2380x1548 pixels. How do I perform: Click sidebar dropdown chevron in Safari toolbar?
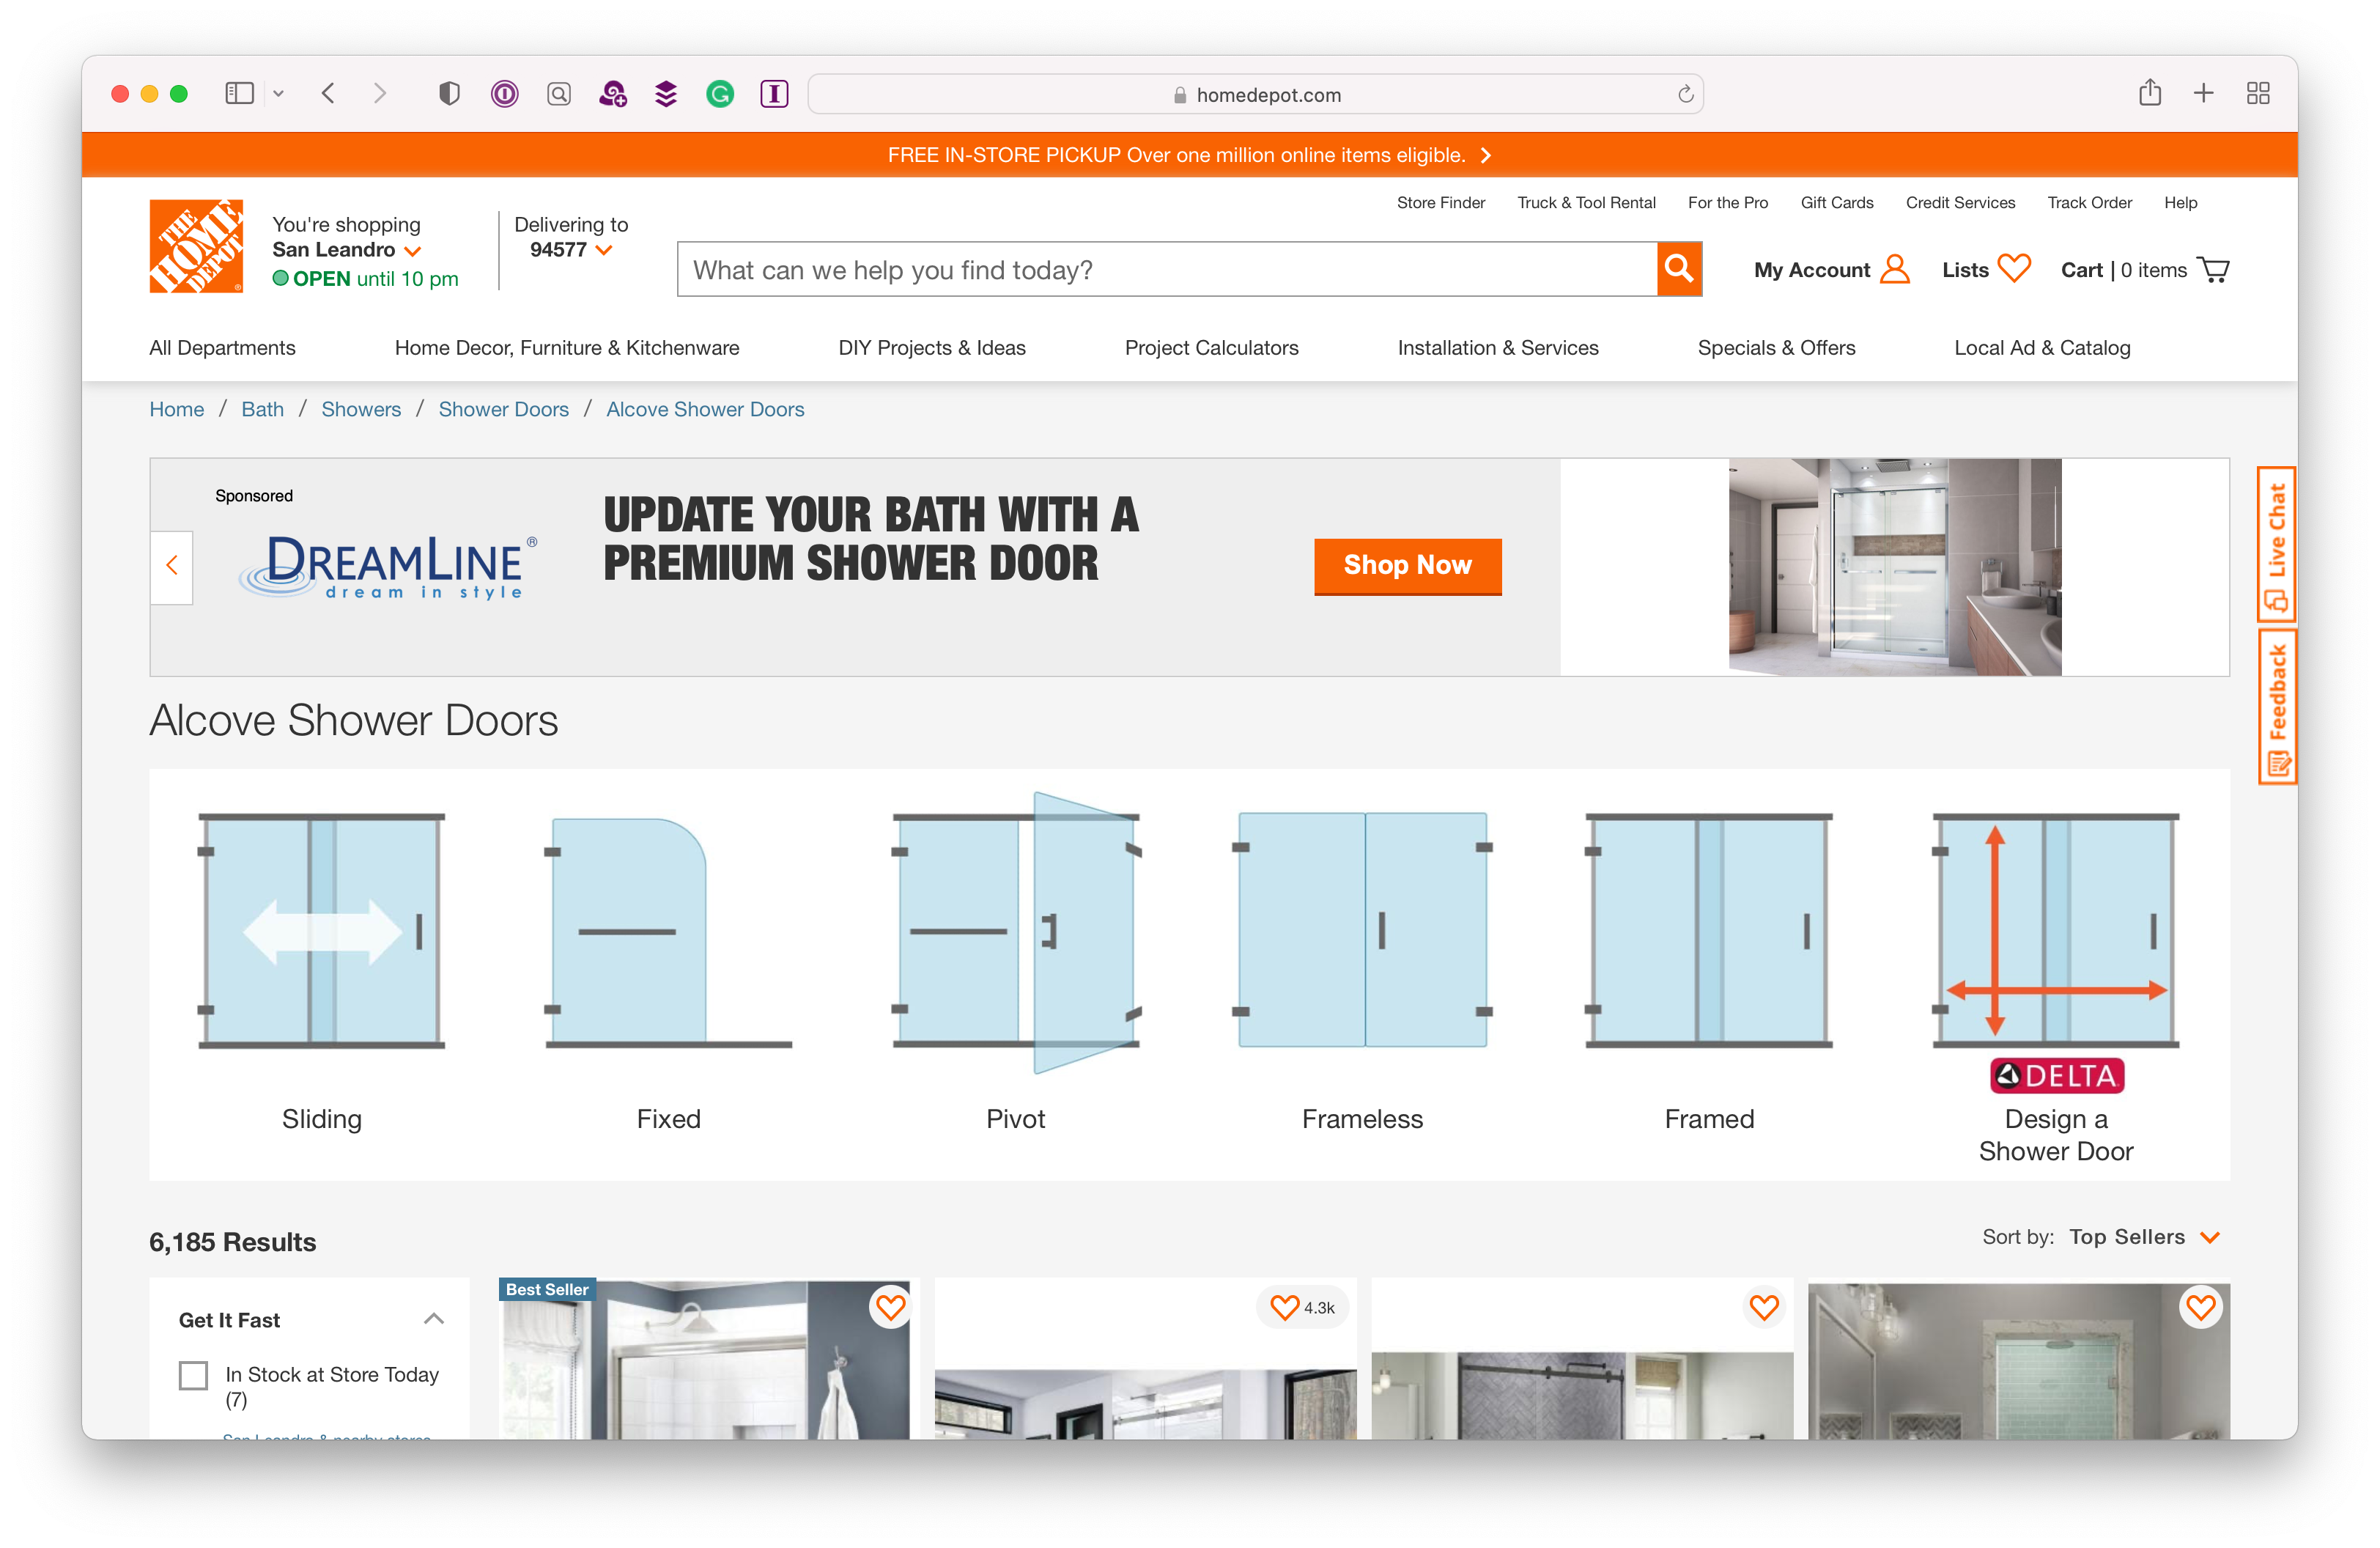[x=278, y=94]
